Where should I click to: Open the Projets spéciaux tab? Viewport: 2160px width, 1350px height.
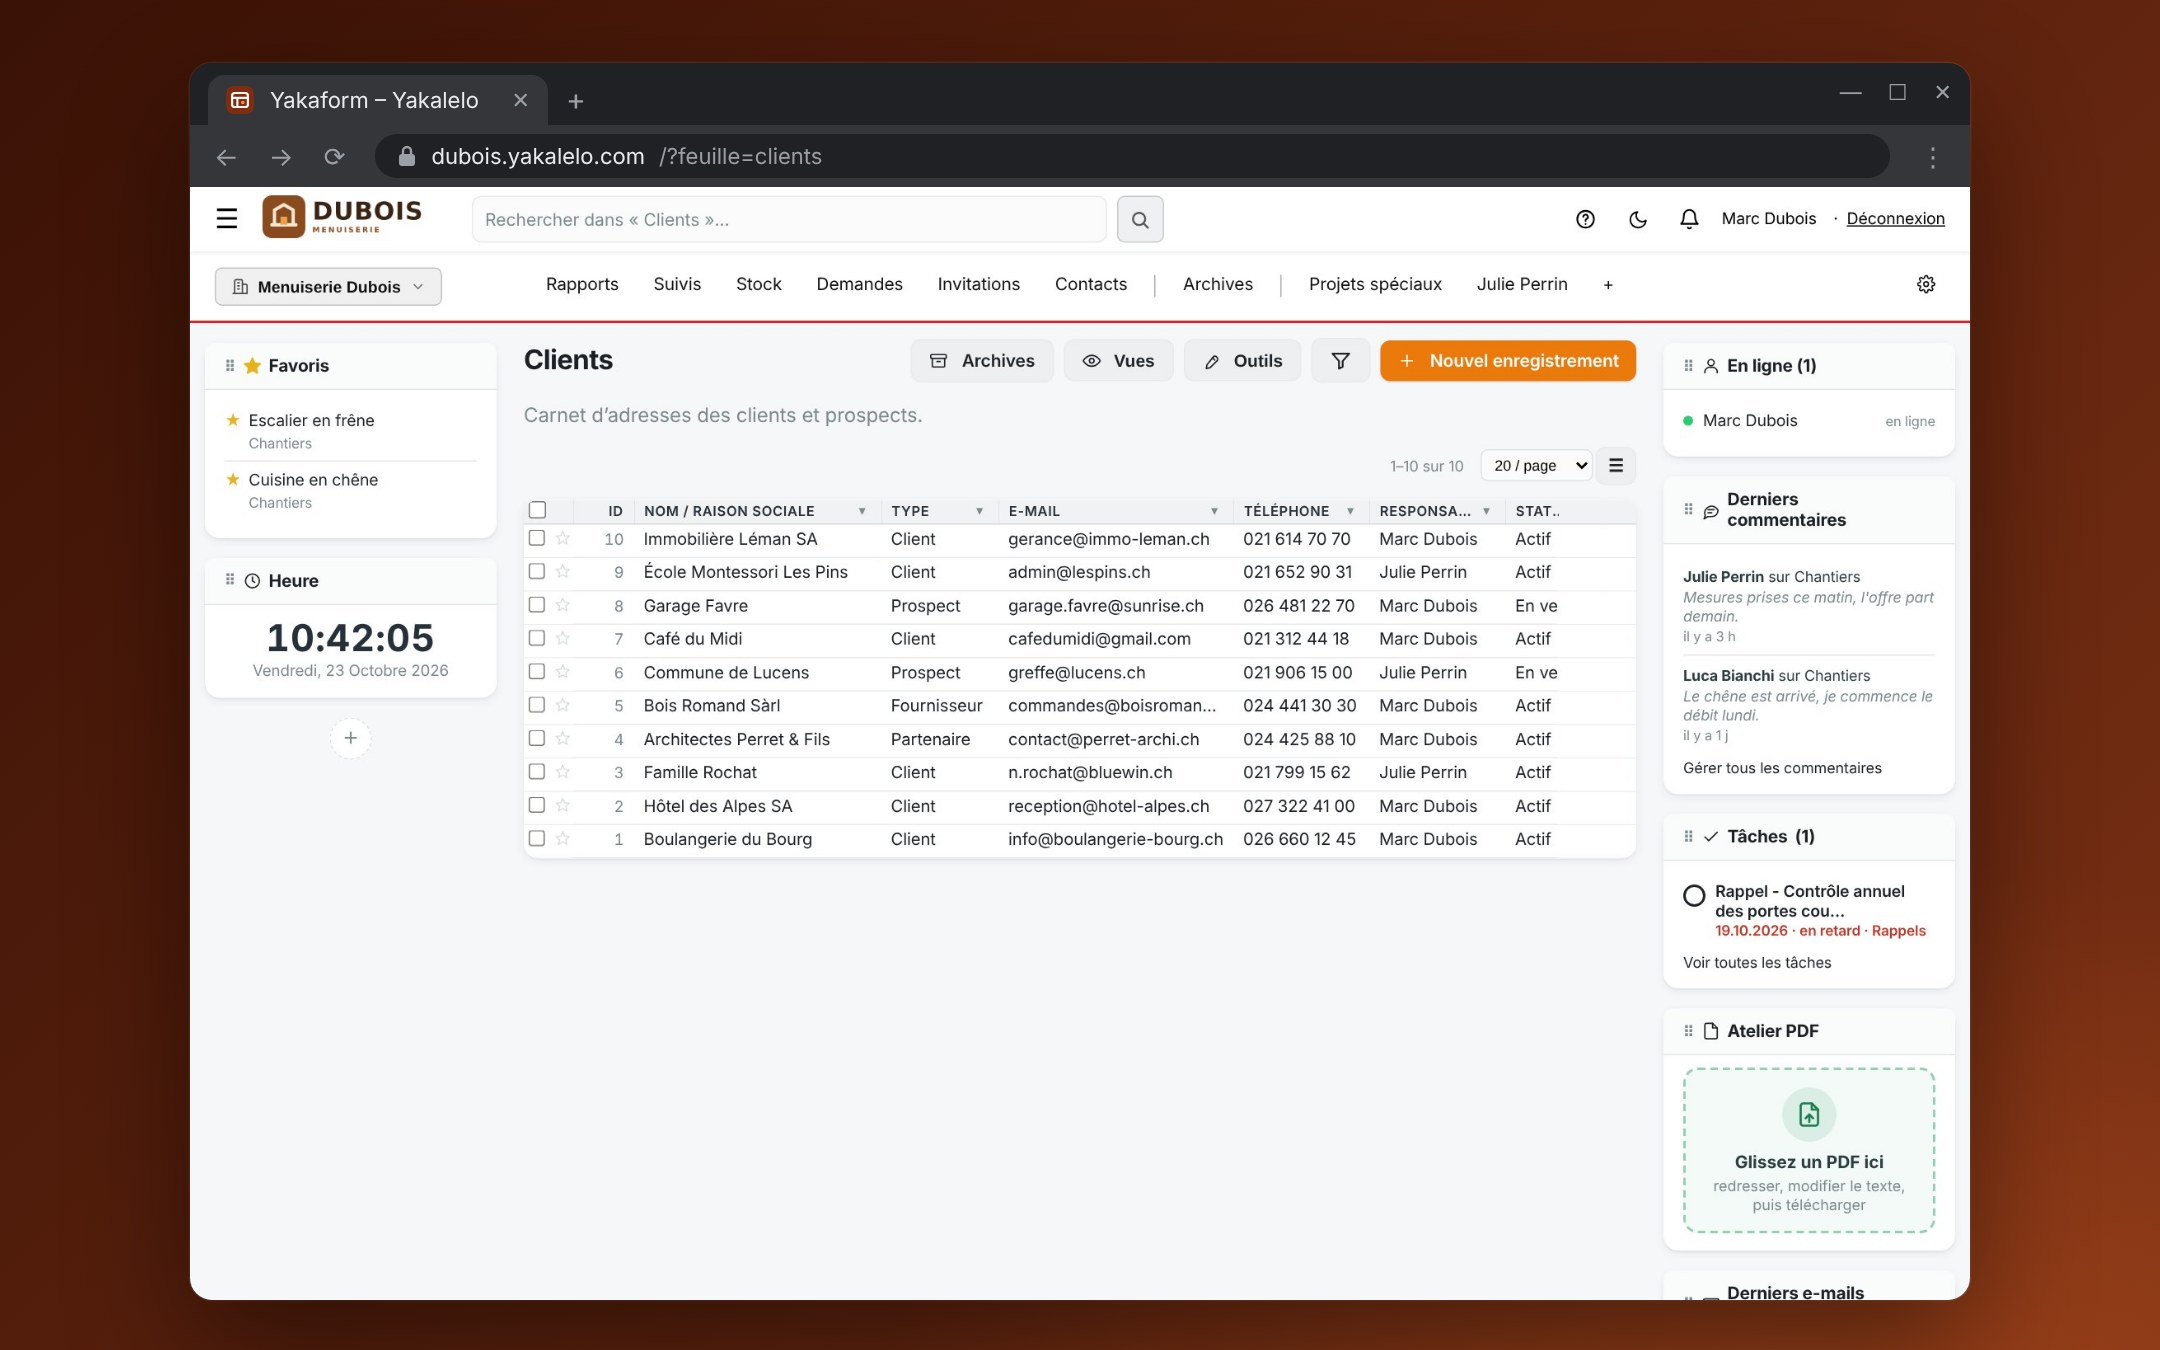click(x=1375, y=285)
